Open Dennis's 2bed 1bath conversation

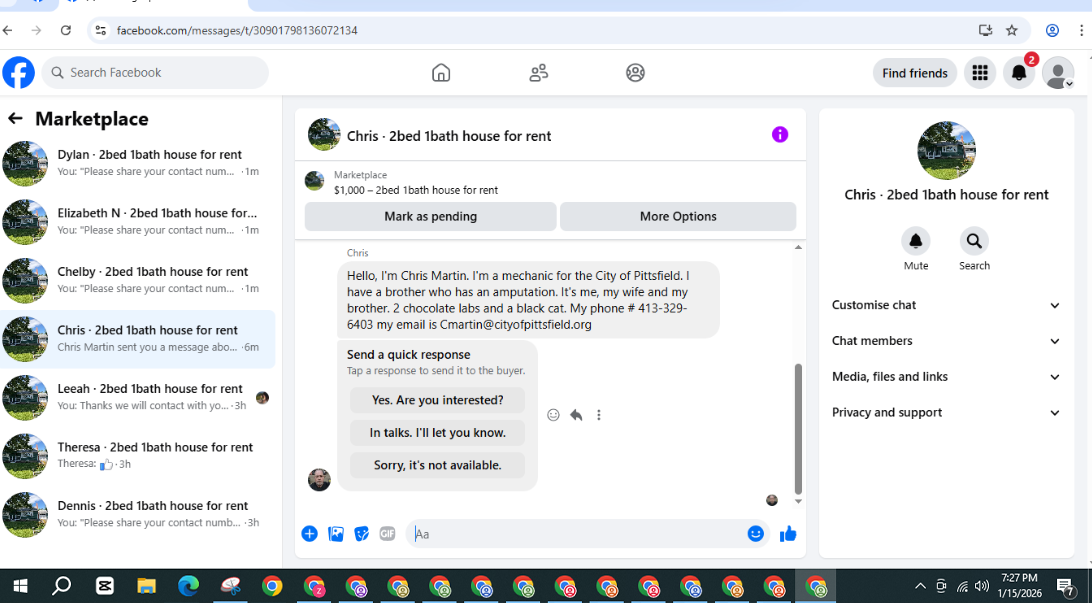pyautogui.click(x=138, y=514)
